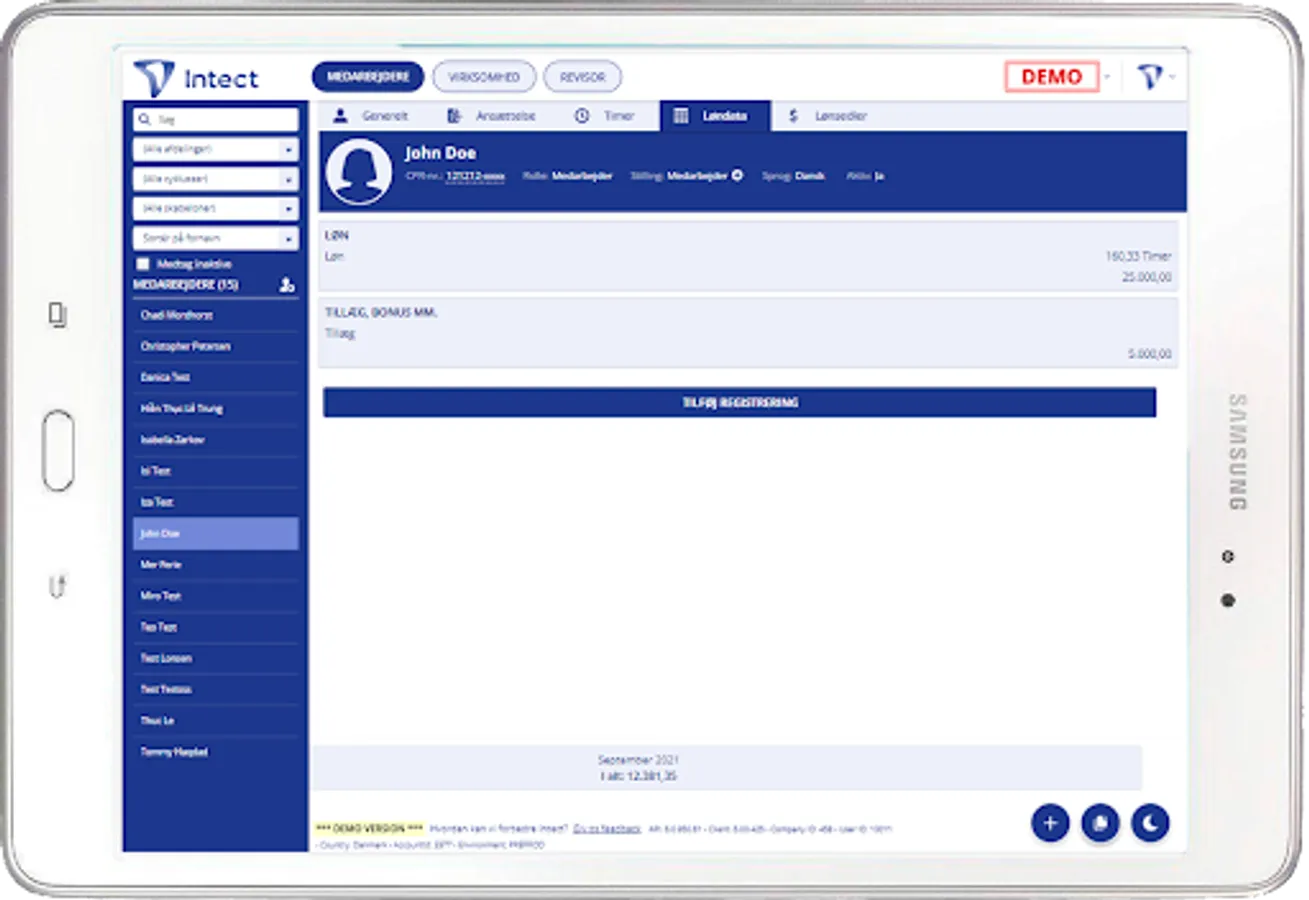The image size is (1309, 900).
Task: Select employee Denica Test
Action: pos(215,377)
